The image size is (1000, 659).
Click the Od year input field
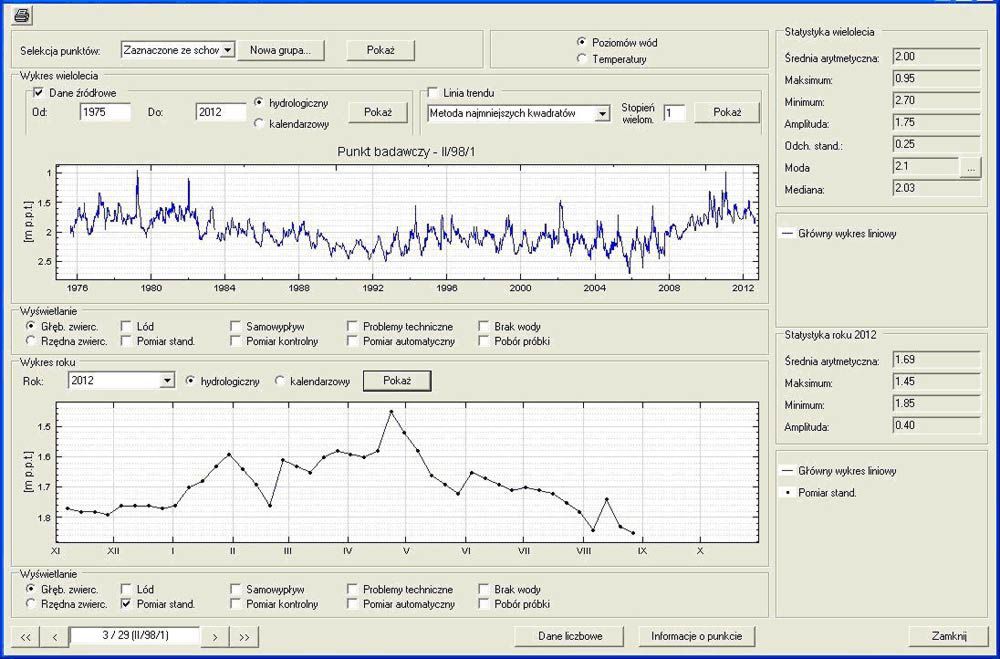105,112
